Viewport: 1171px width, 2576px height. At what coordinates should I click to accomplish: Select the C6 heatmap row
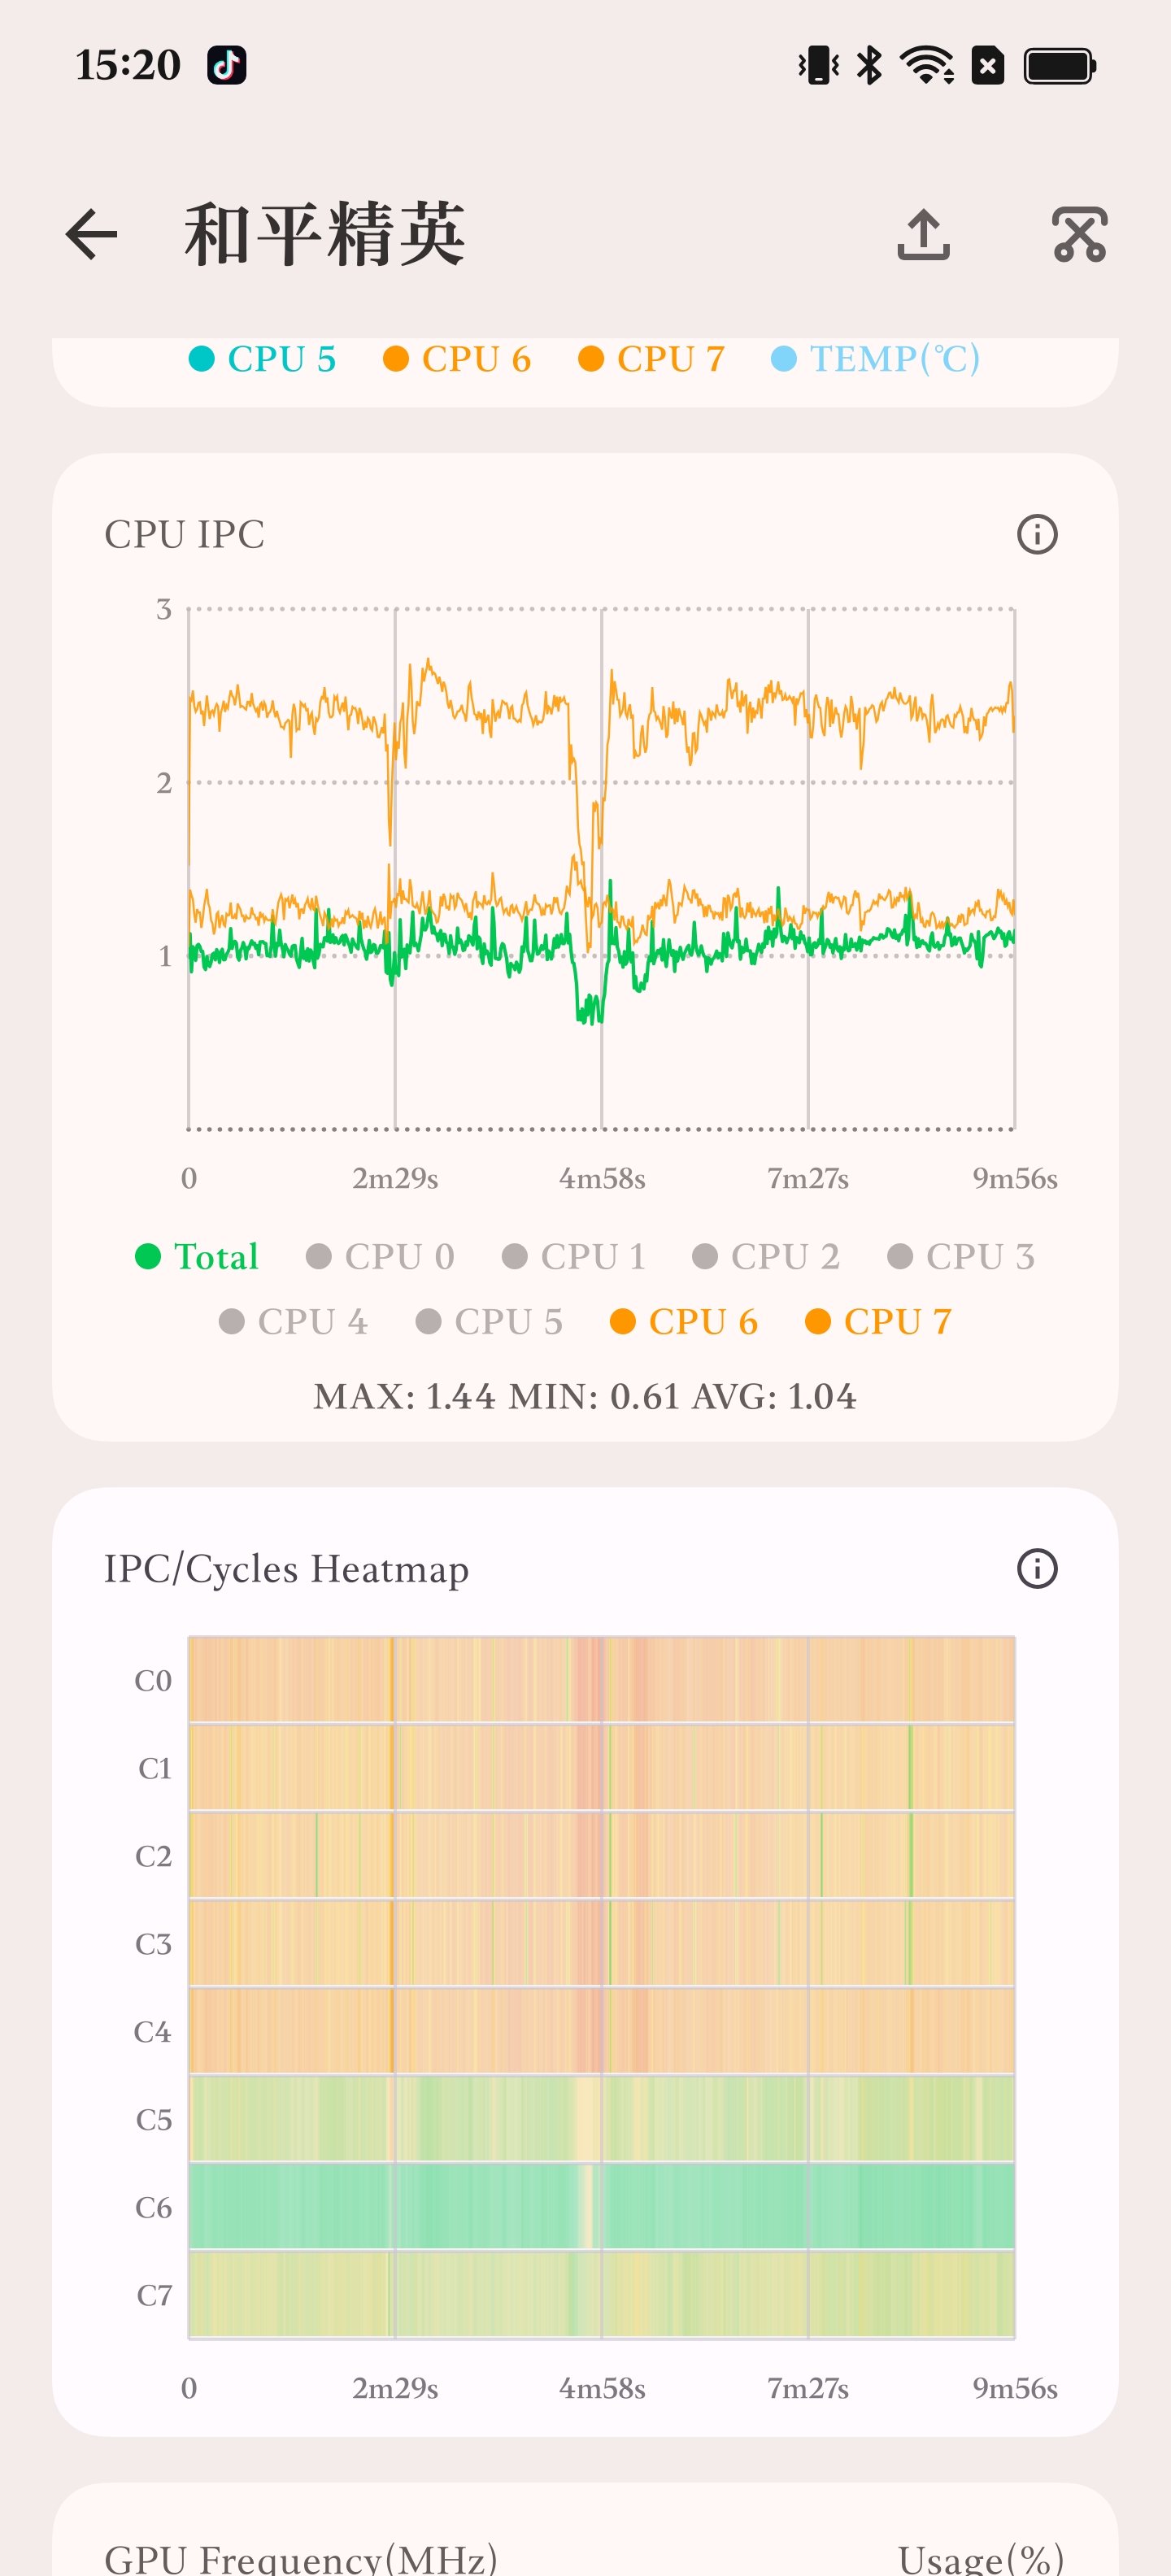602,2206
